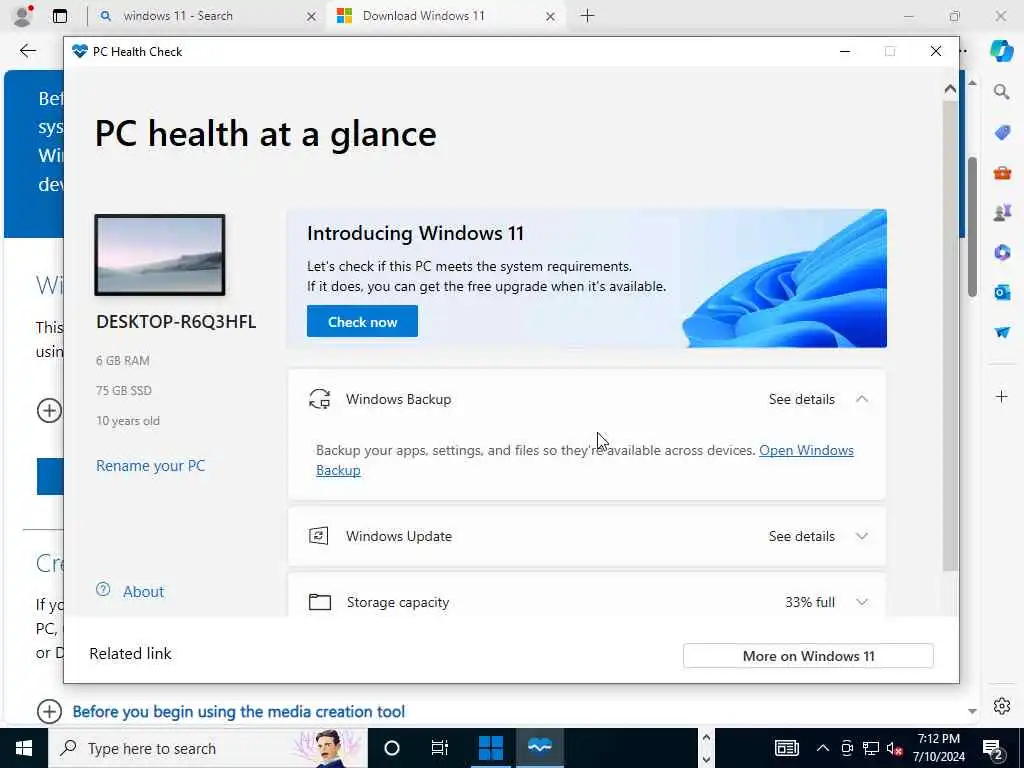1024x768 pixels.
Task: Click the muted volume icon in tray
Action: pyautogui.click(x=895, y=749)
